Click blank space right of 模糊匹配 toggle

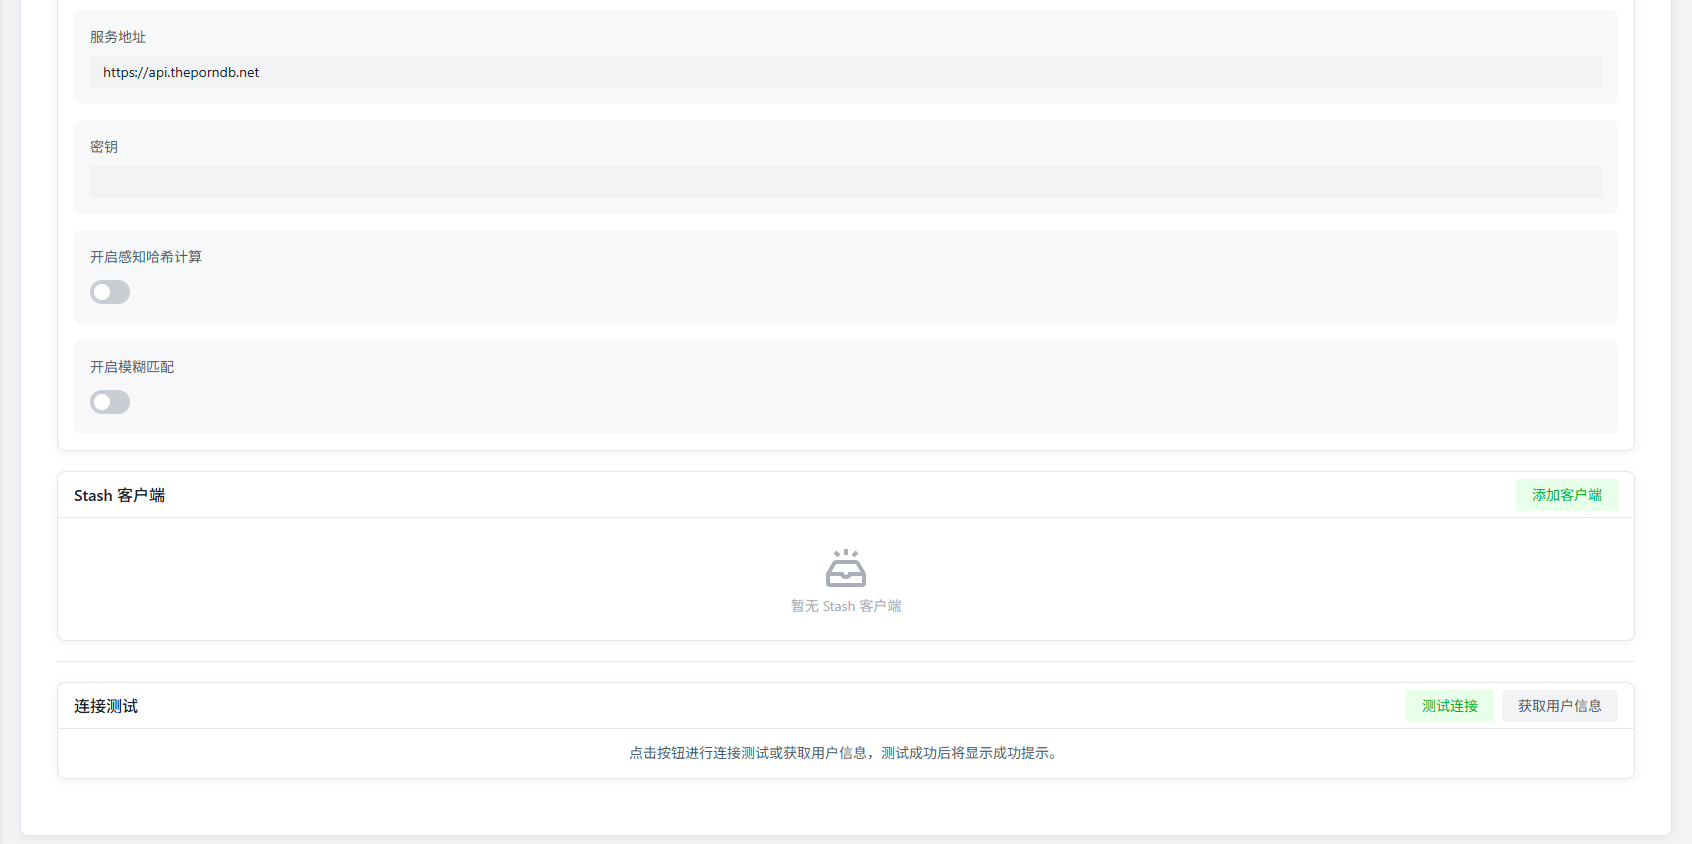800,402
